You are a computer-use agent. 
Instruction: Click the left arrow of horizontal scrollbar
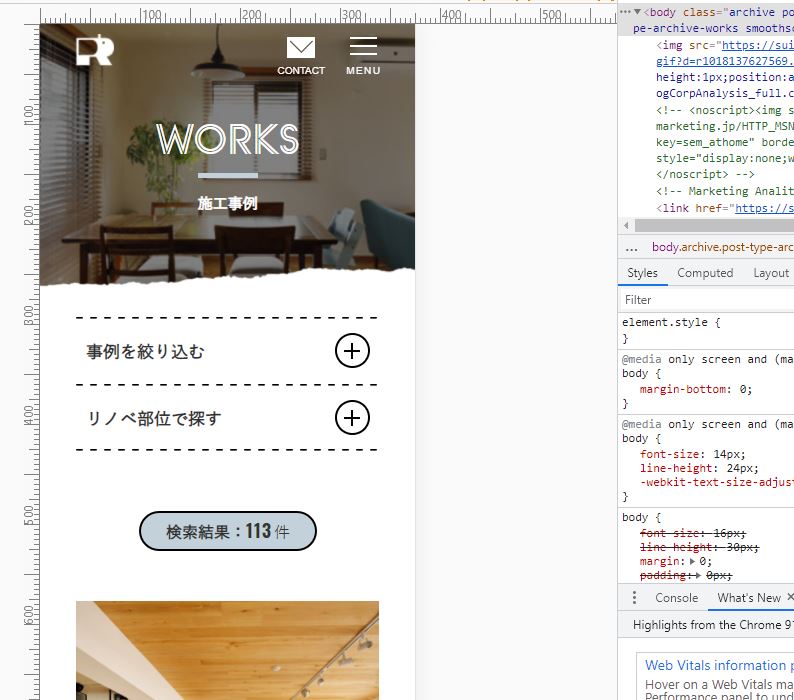[626, 225]
